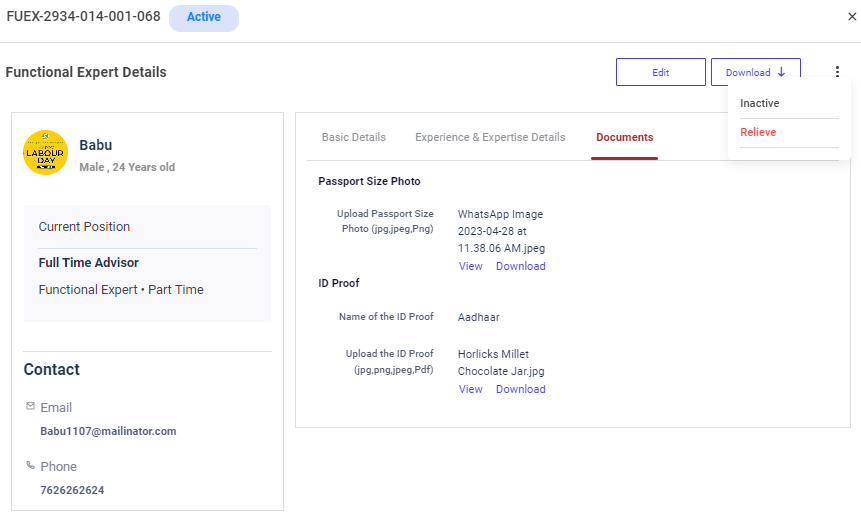The height and width of the screenshot is (525, 861).
Task: Click the phone icon in Contact
Action: point(30,466)
